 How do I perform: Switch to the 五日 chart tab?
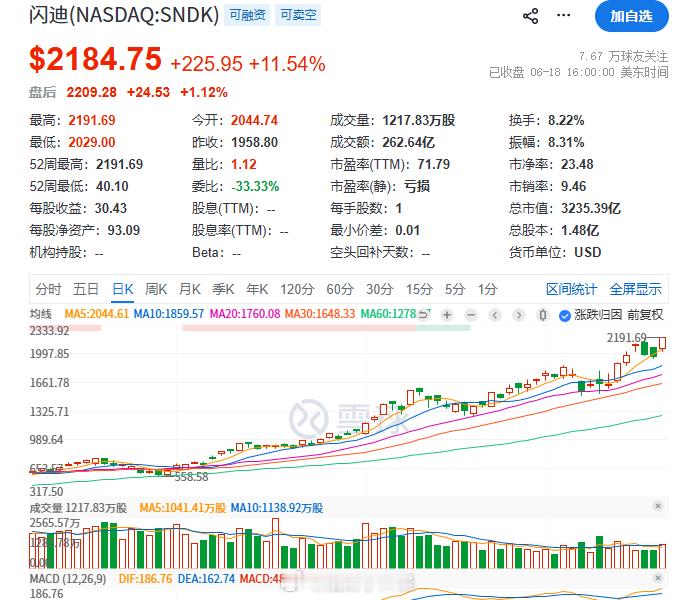pyautogui.click(x=86, y=289)
